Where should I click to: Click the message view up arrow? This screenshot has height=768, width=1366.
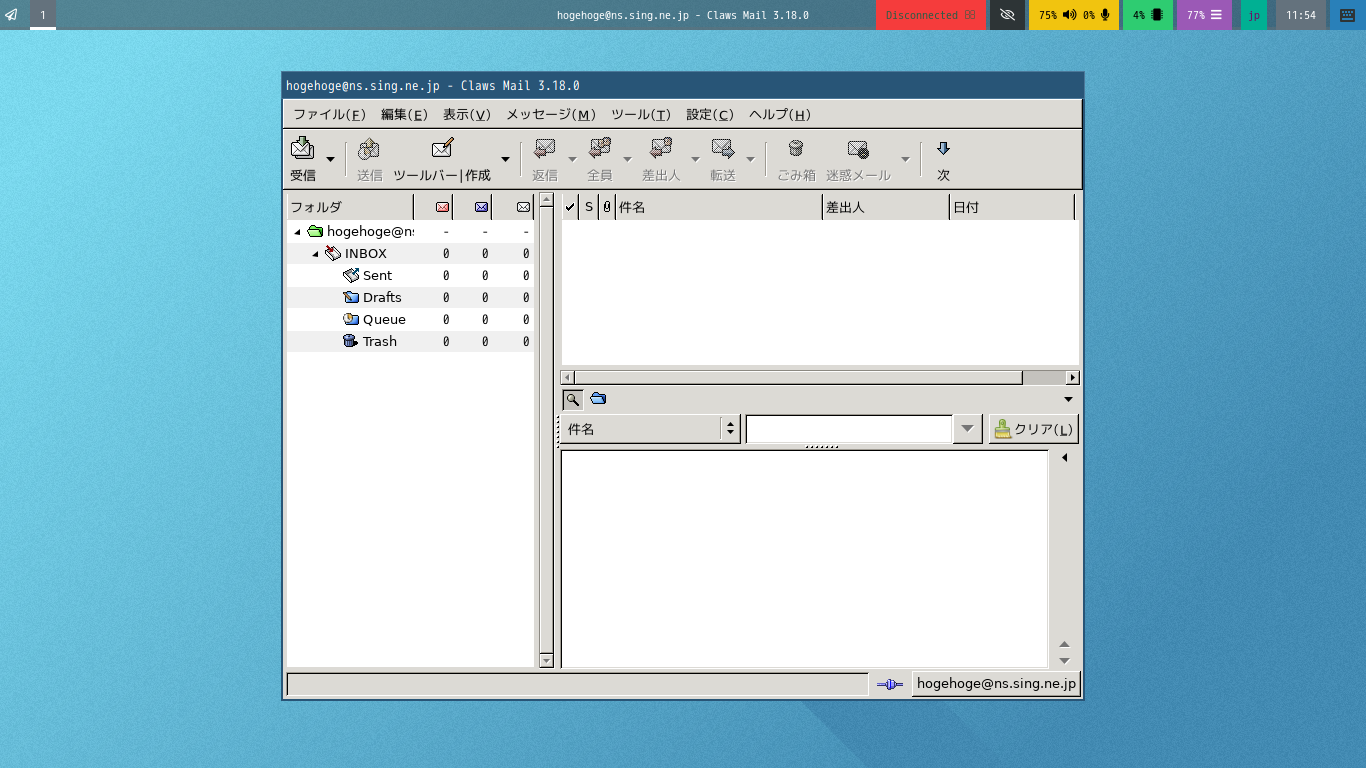click(1064, 644)
